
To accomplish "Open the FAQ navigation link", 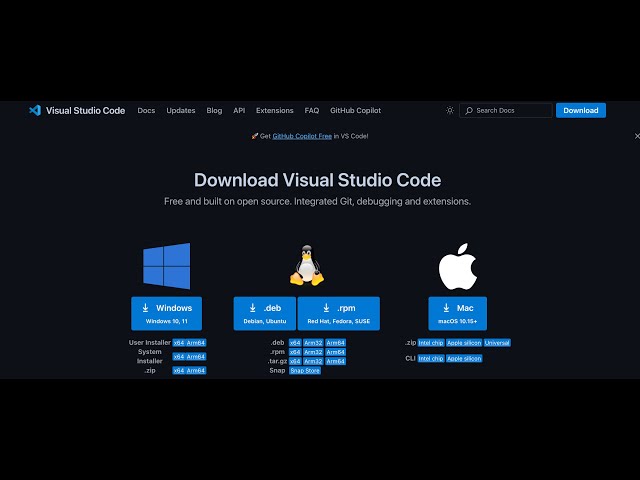I will point(312,111).
